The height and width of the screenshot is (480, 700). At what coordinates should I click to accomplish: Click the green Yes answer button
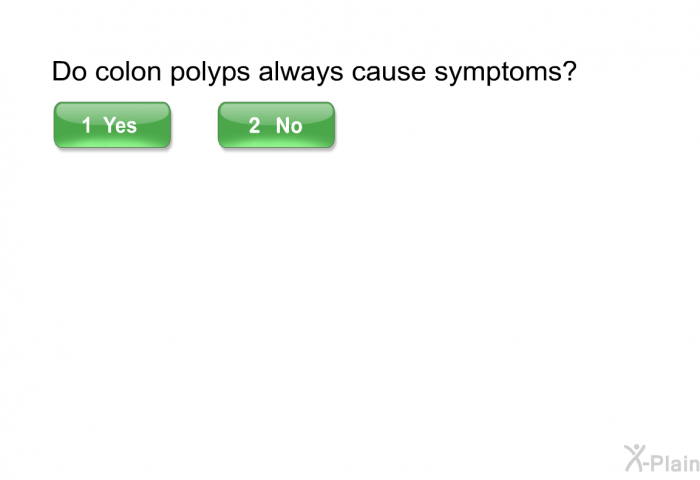point(112,125)
